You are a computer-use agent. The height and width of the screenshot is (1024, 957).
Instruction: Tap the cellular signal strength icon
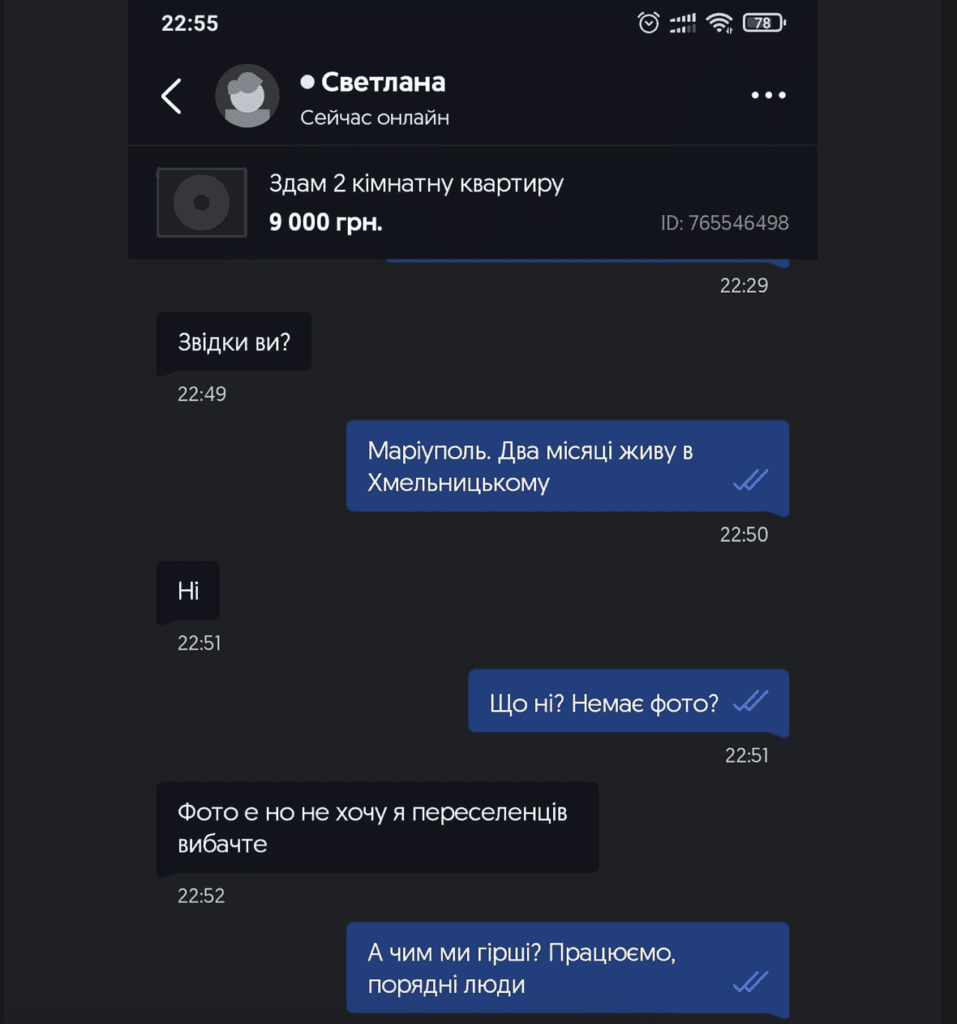[x=683, y=23]
